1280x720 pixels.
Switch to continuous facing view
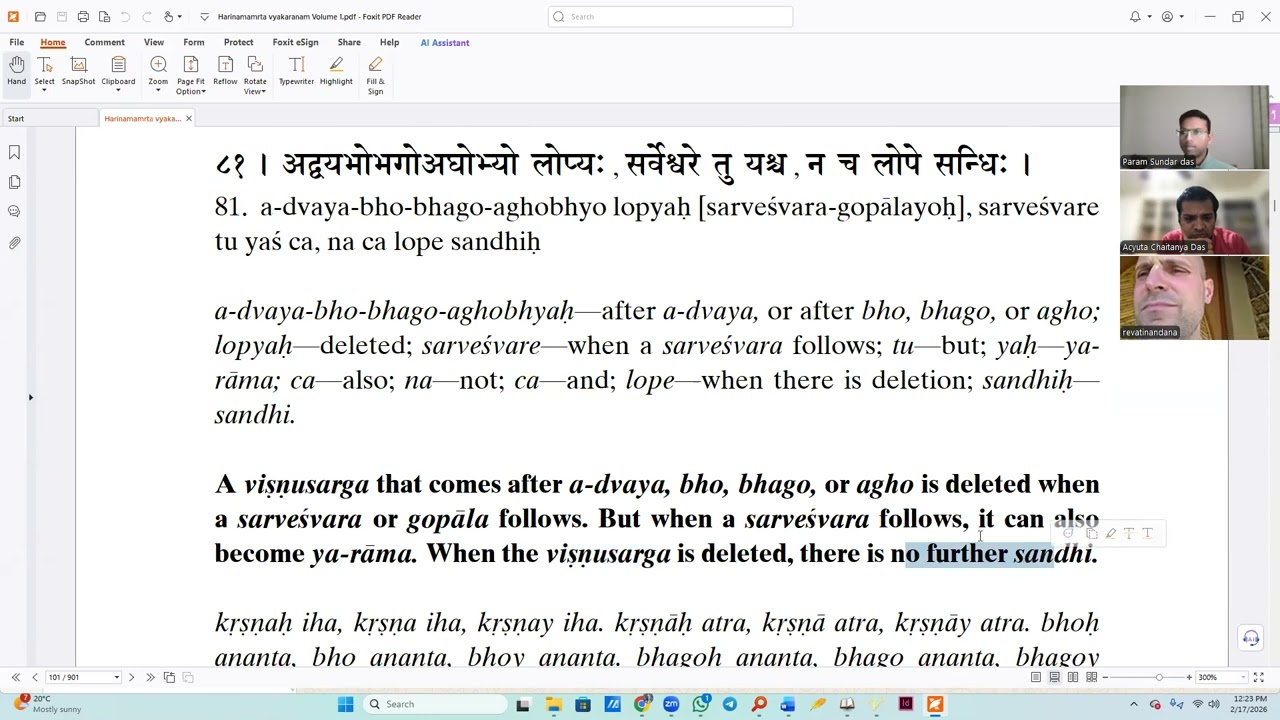point(1092,677)
